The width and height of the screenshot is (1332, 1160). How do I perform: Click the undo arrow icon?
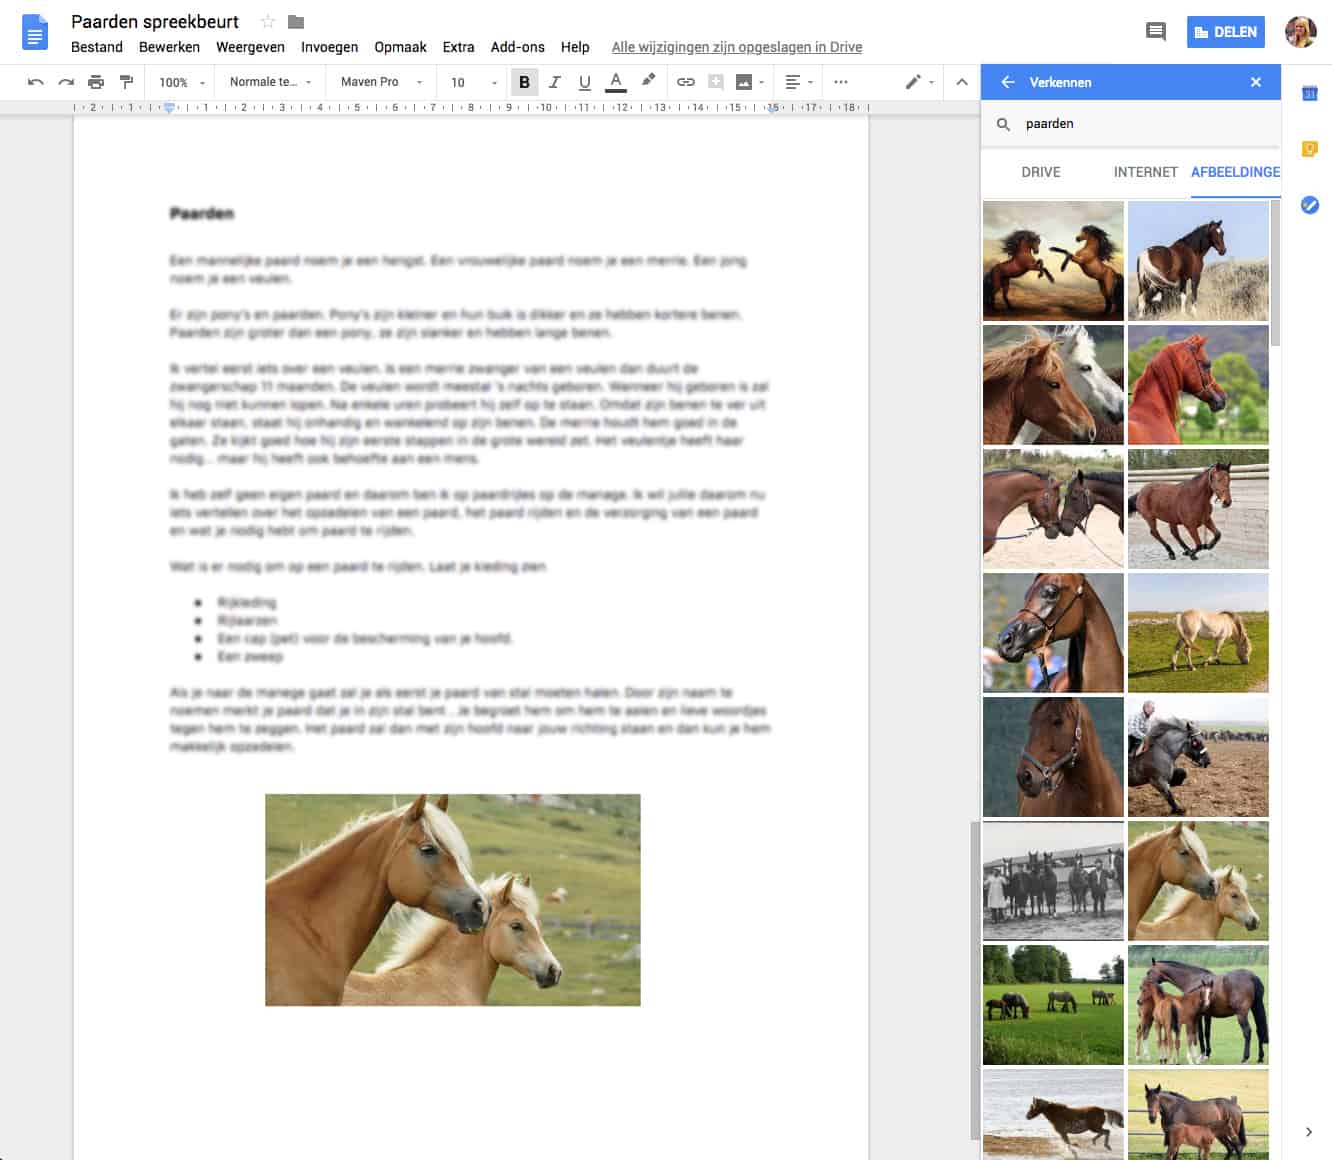point(36,82)
